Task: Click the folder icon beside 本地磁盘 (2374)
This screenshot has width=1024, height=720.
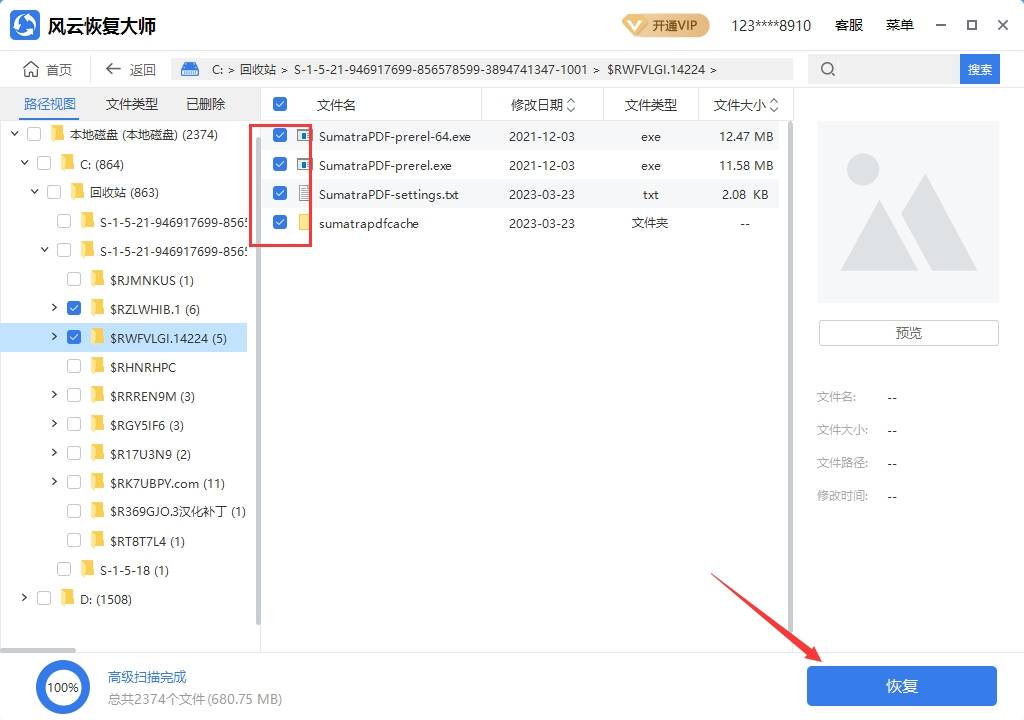Action: click(57, 134)
